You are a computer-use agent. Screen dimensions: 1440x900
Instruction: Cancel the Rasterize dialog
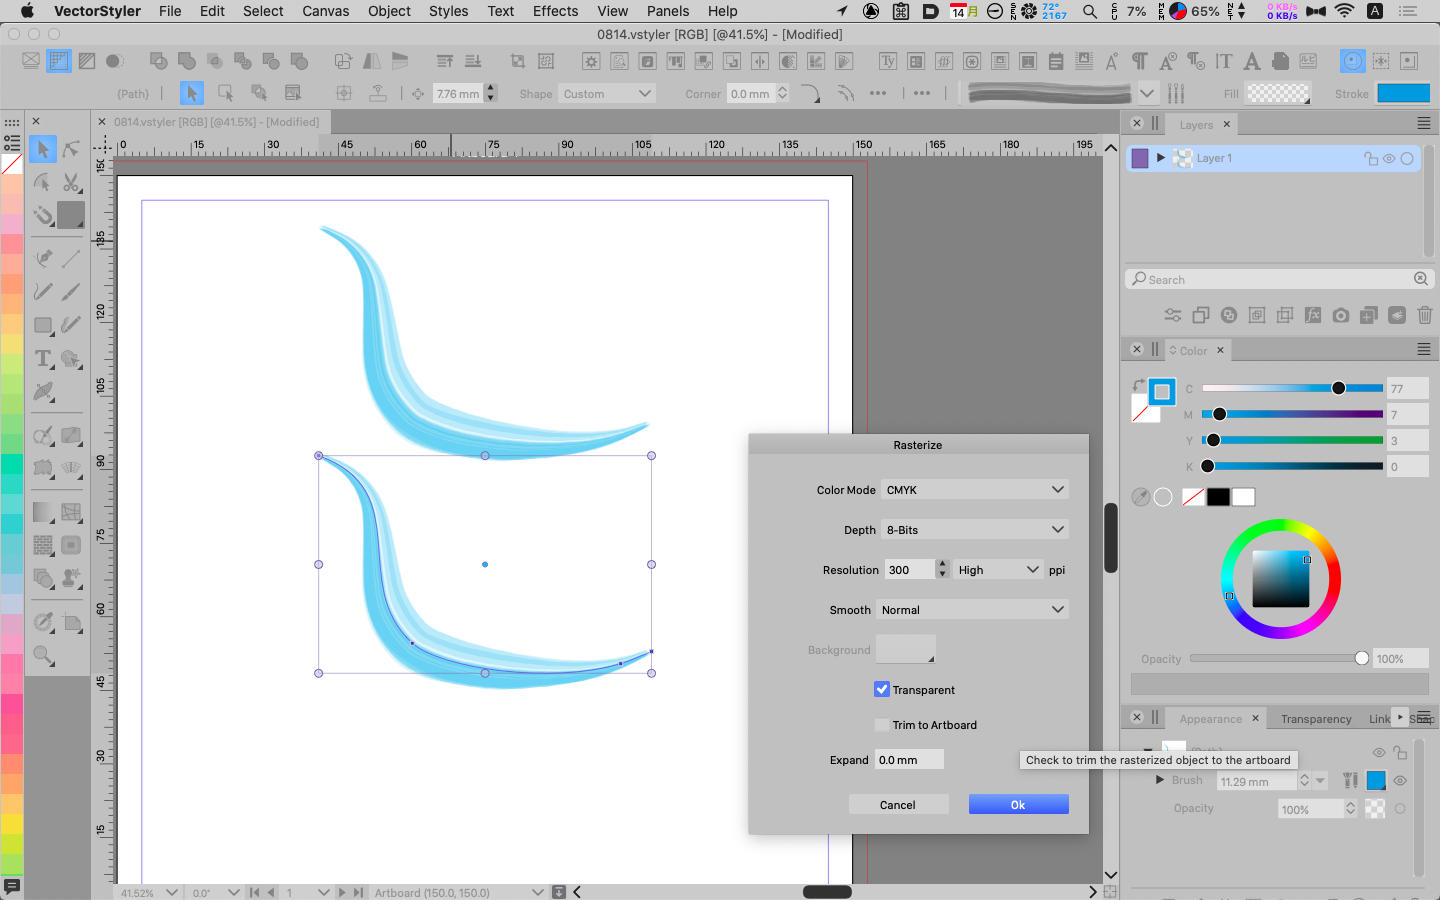pyautogui.click(x=897, y=805)
